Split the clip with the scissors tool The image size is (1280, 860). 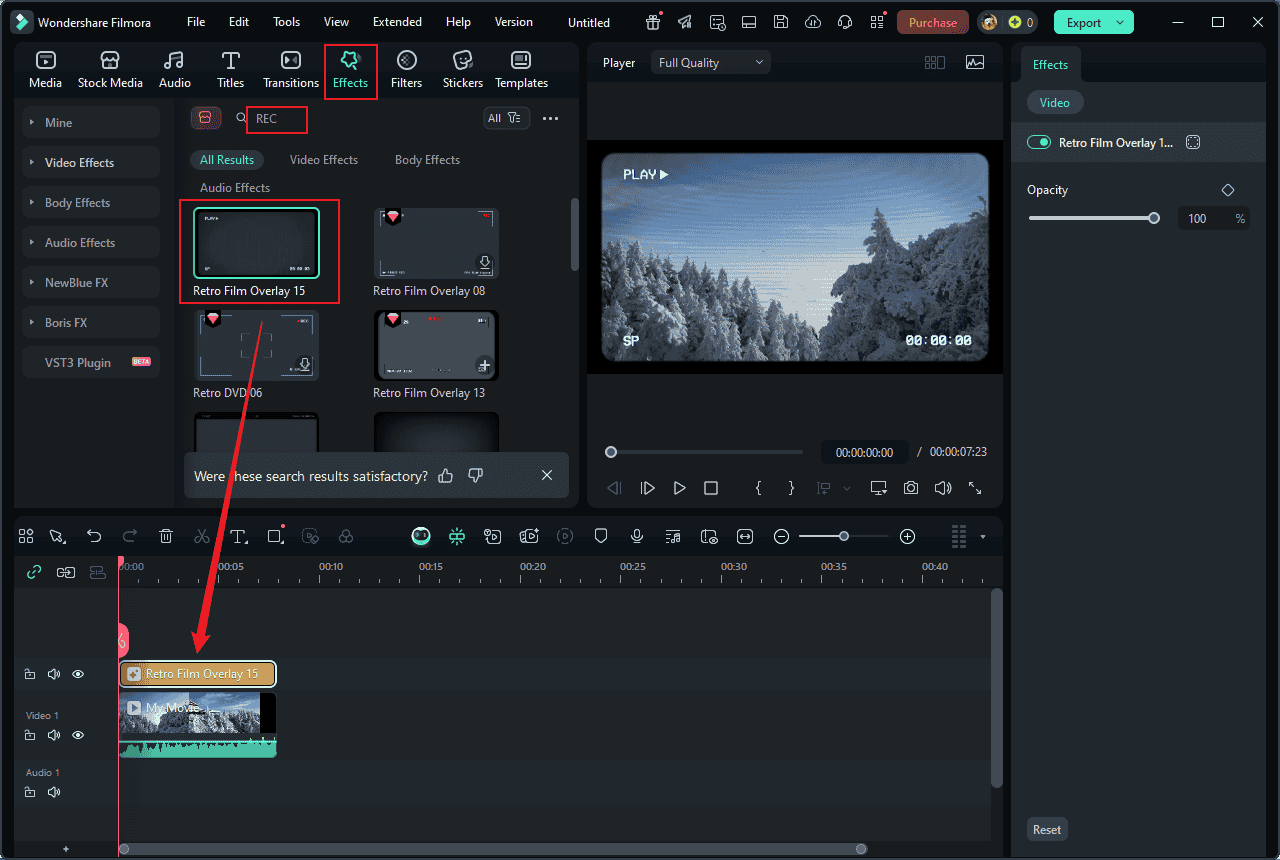201,536
